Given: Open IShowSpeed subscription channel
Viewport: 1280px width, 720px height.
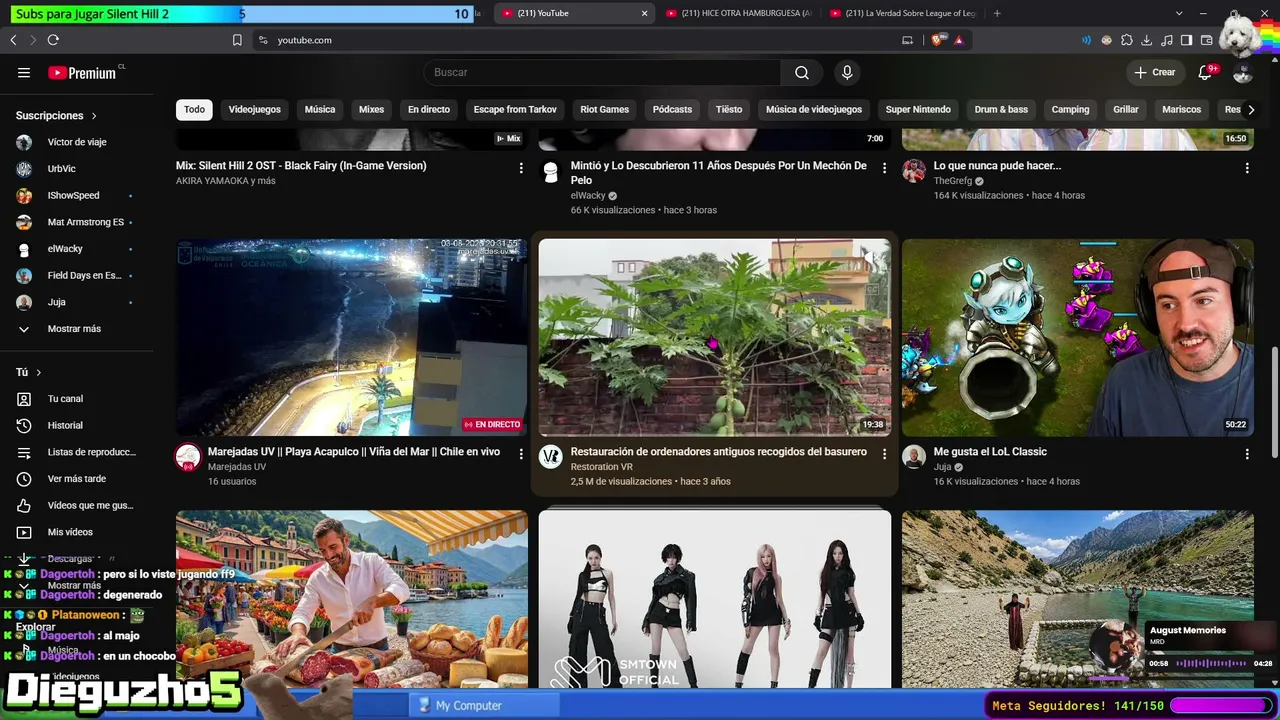Looking at the screenshot, I should (74, 196).
